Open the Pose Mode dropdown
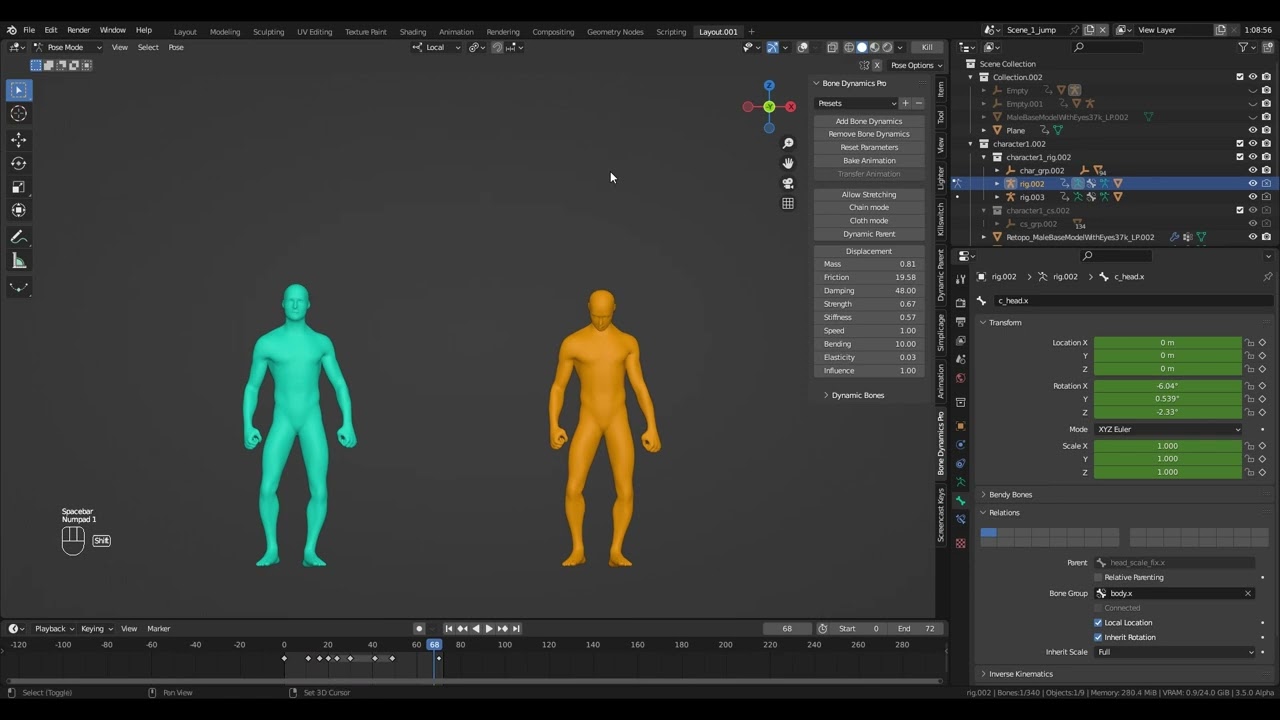The image size is (1280, 720). pos(68,47)
